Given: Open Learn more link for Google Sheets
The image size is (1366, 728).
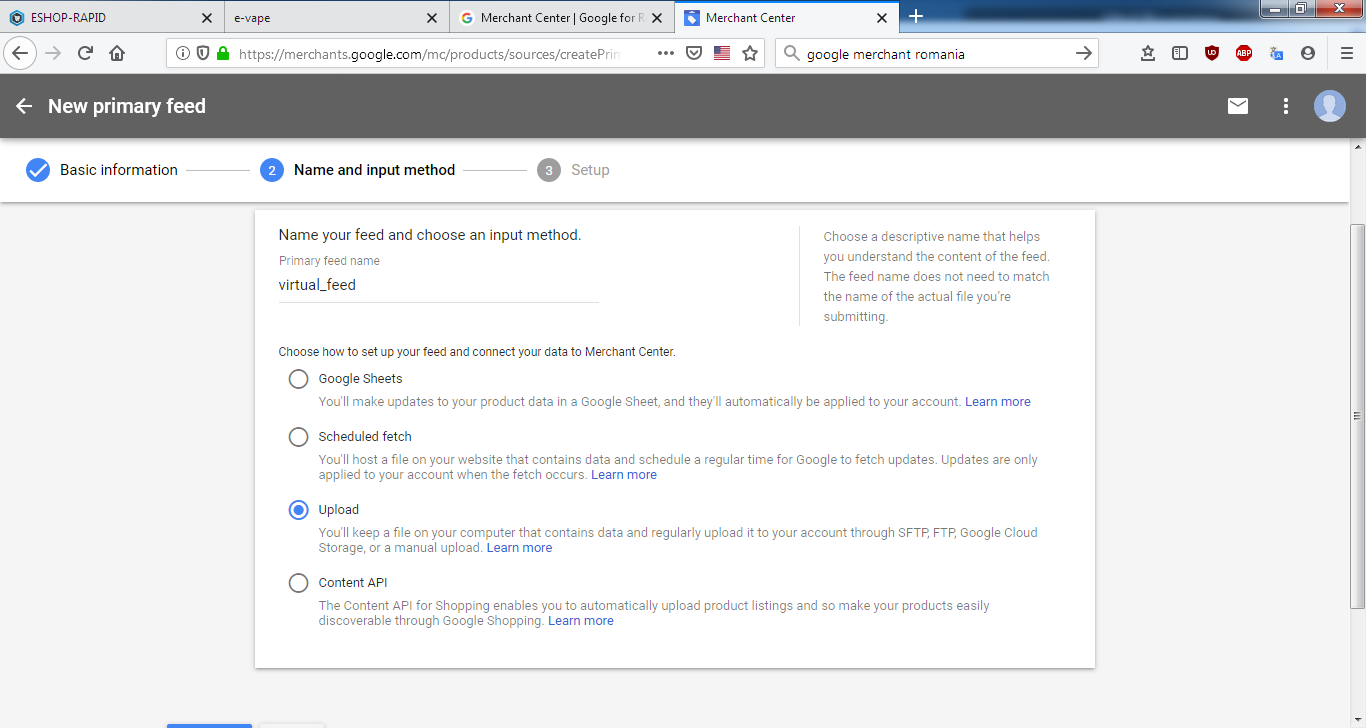Looking at the screenshot, I should click(998, 402).
